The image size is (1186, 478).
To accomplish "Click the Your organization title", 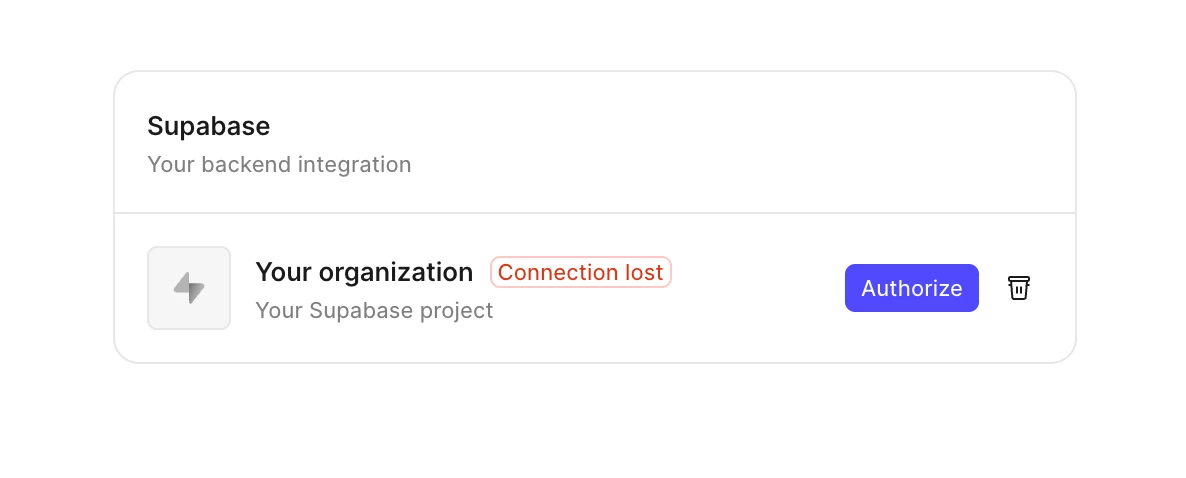I will pyautogui.click(x=364, y=272).
